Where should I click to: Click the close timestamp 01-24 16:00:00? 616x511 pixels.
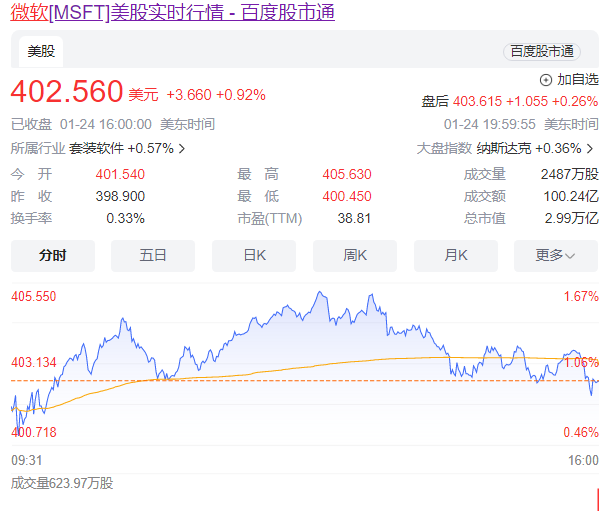coord(106,125)
